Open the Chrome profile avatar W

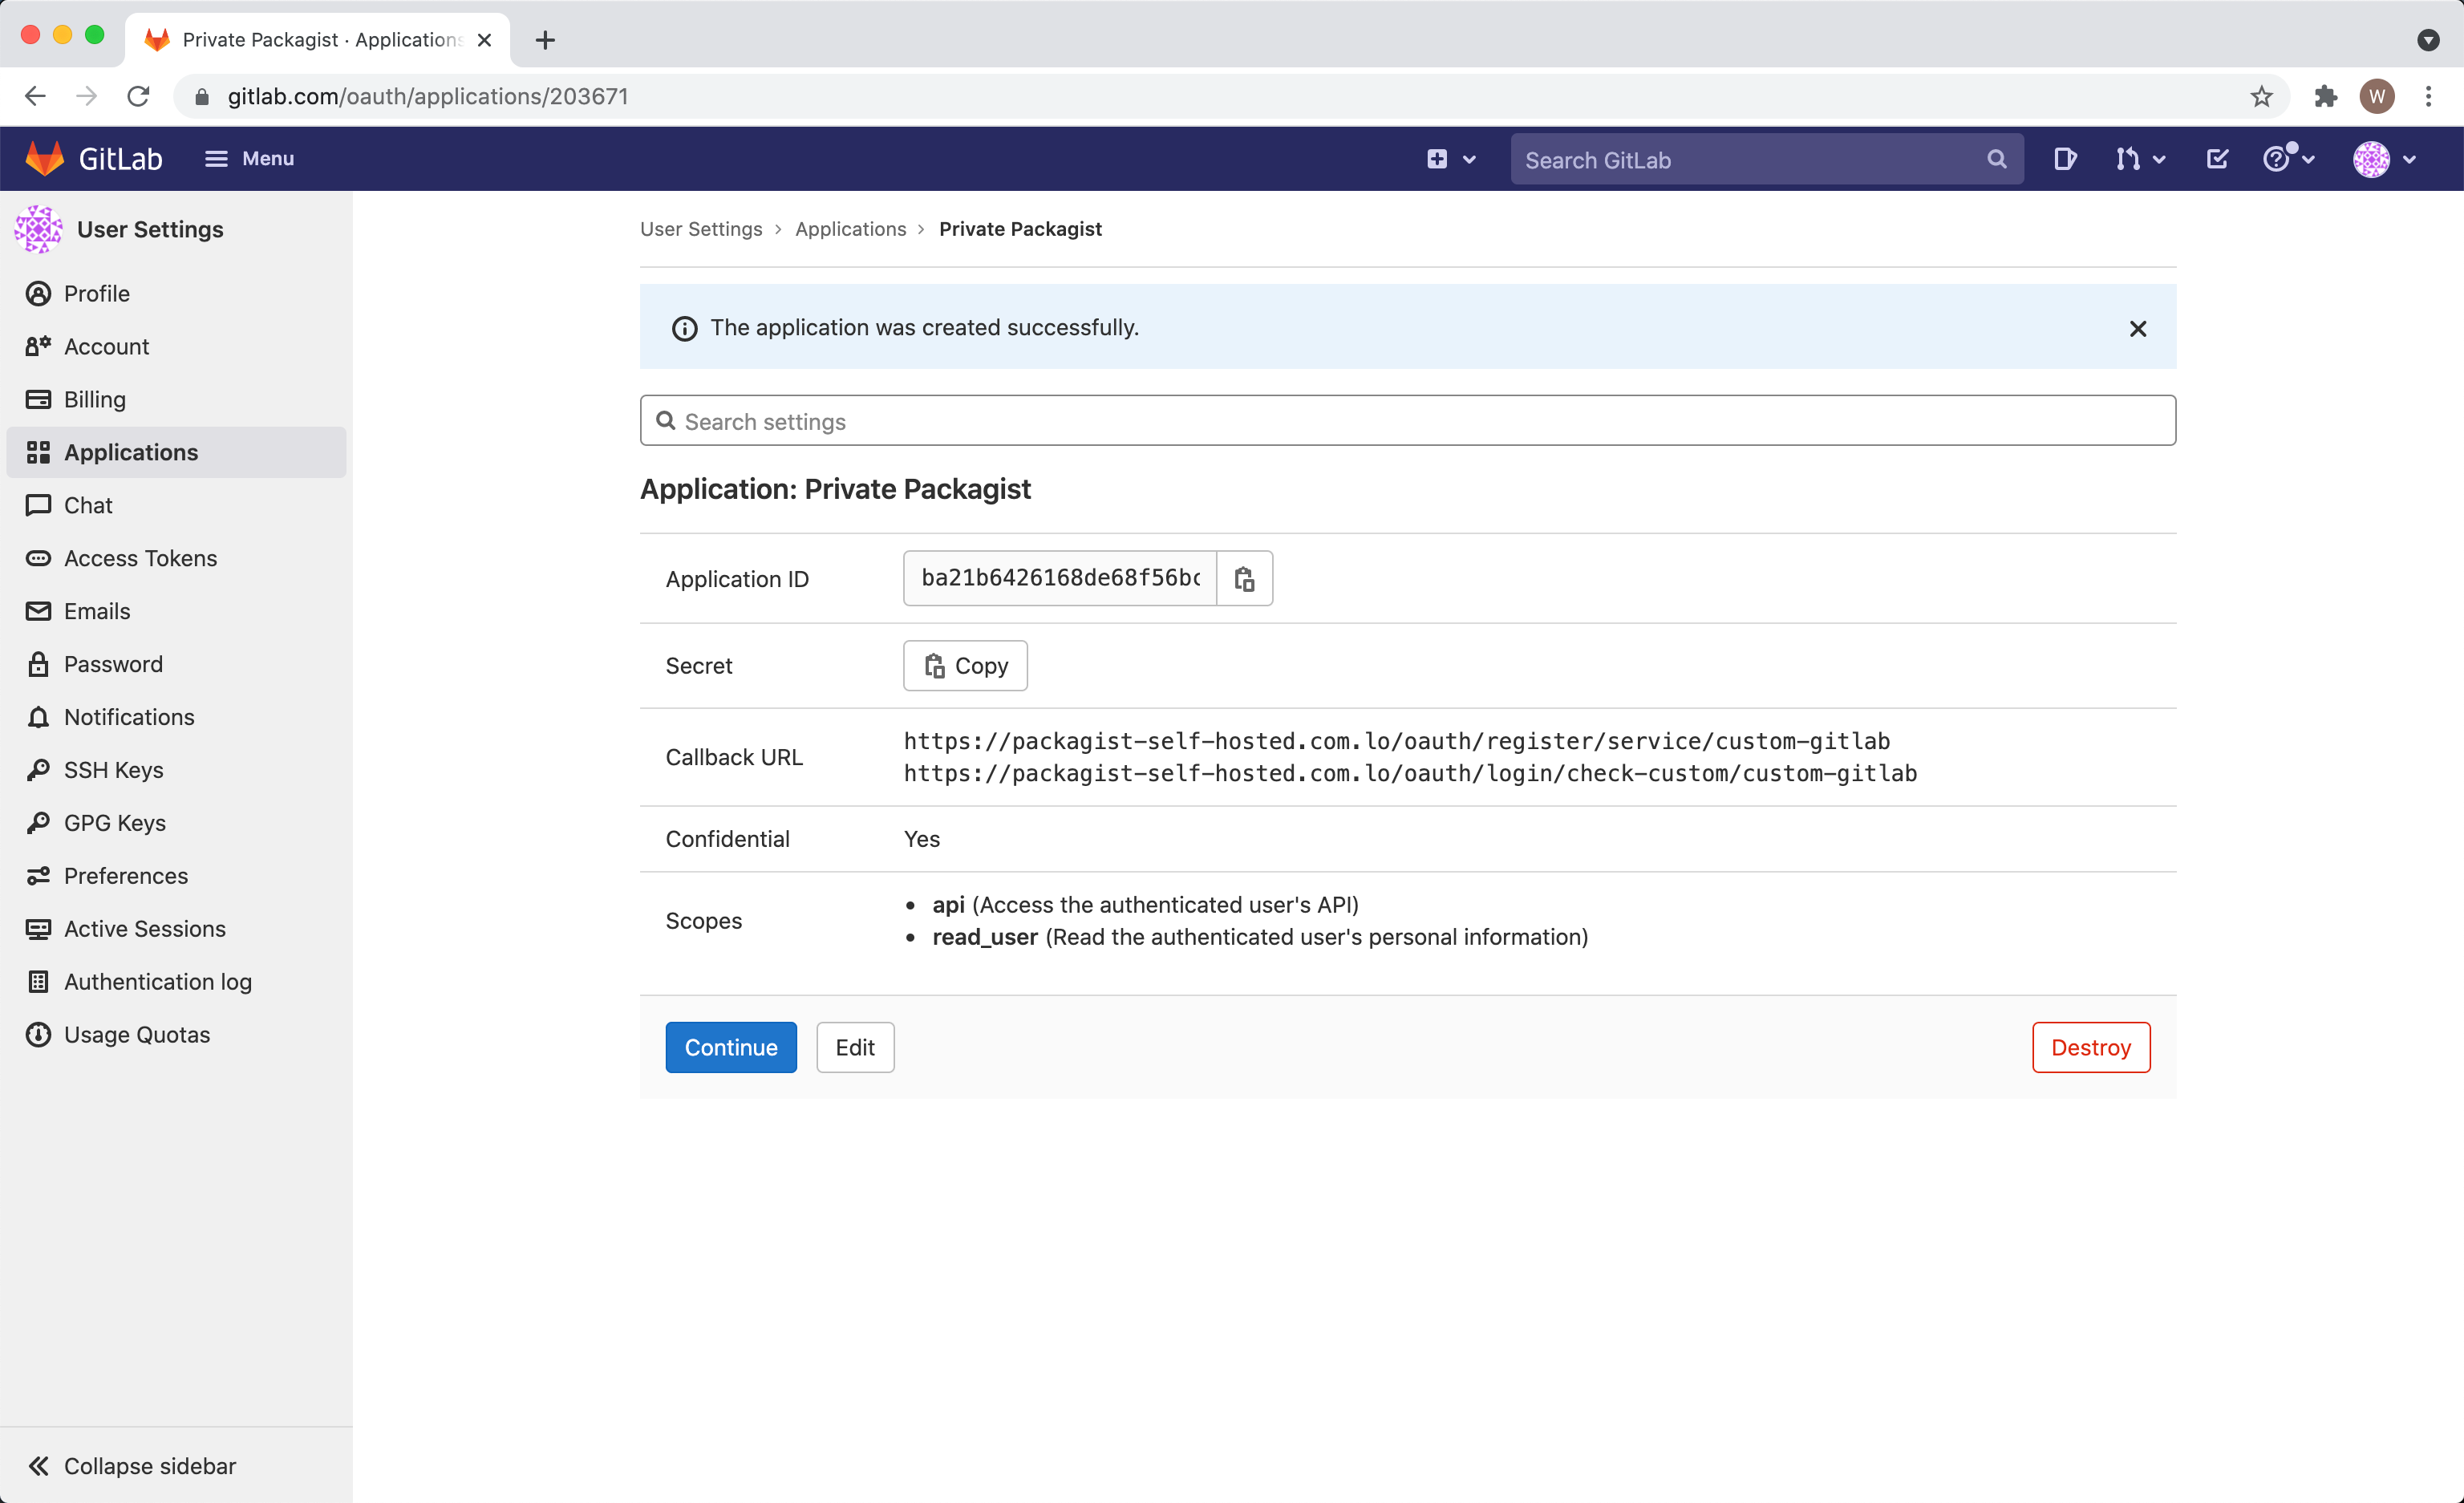2377,96
